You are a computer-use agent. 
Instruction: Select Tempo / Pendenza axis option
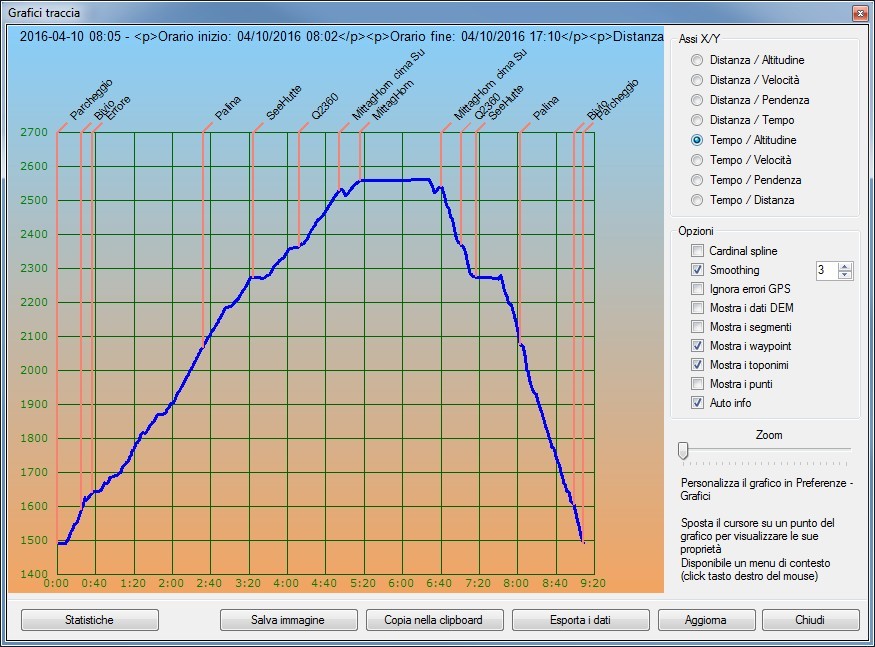(x=697, y=180)
